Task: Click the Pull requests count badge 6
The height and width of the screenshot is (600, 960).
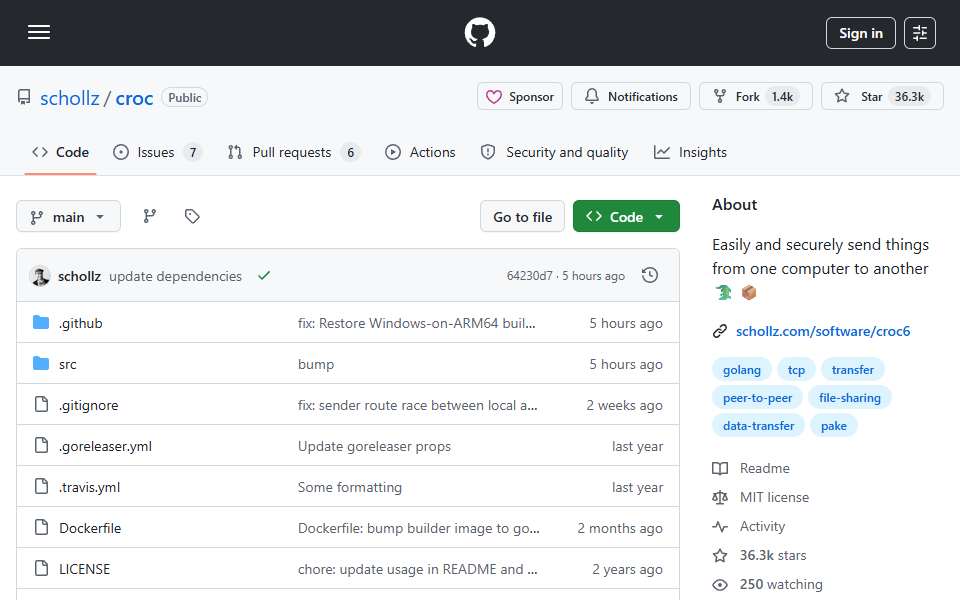Action: click(x=350, y=152)
